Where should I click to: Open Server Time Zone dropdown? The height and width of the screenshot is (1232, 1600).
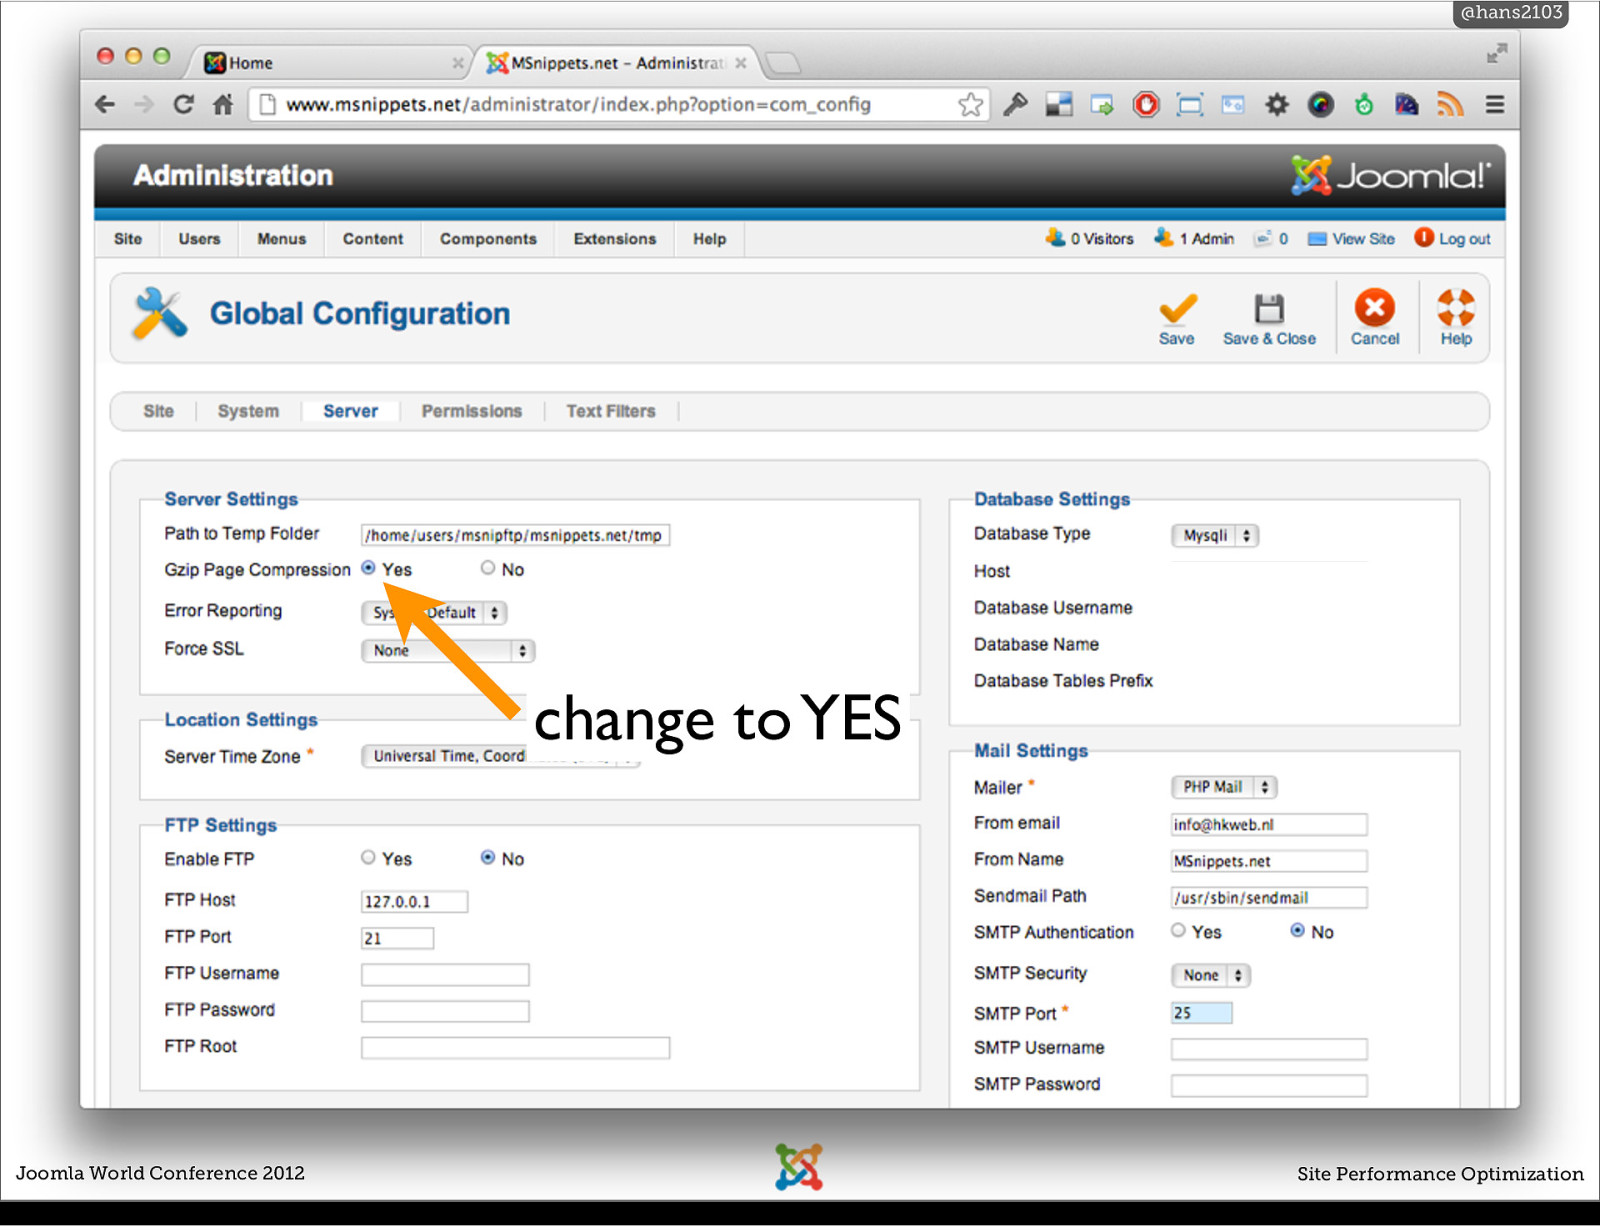(x=500, y=756)
